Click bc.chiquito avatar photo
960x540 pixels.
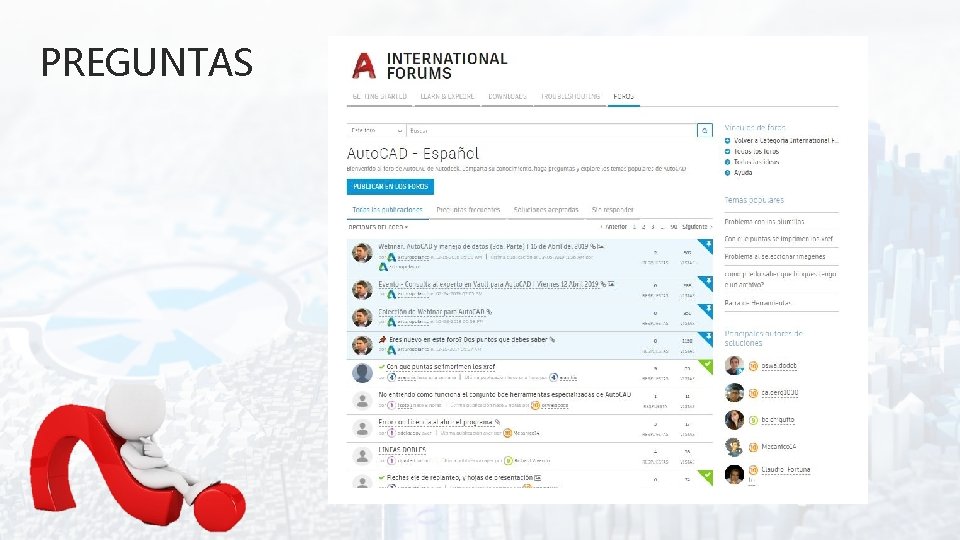(734, 420)
